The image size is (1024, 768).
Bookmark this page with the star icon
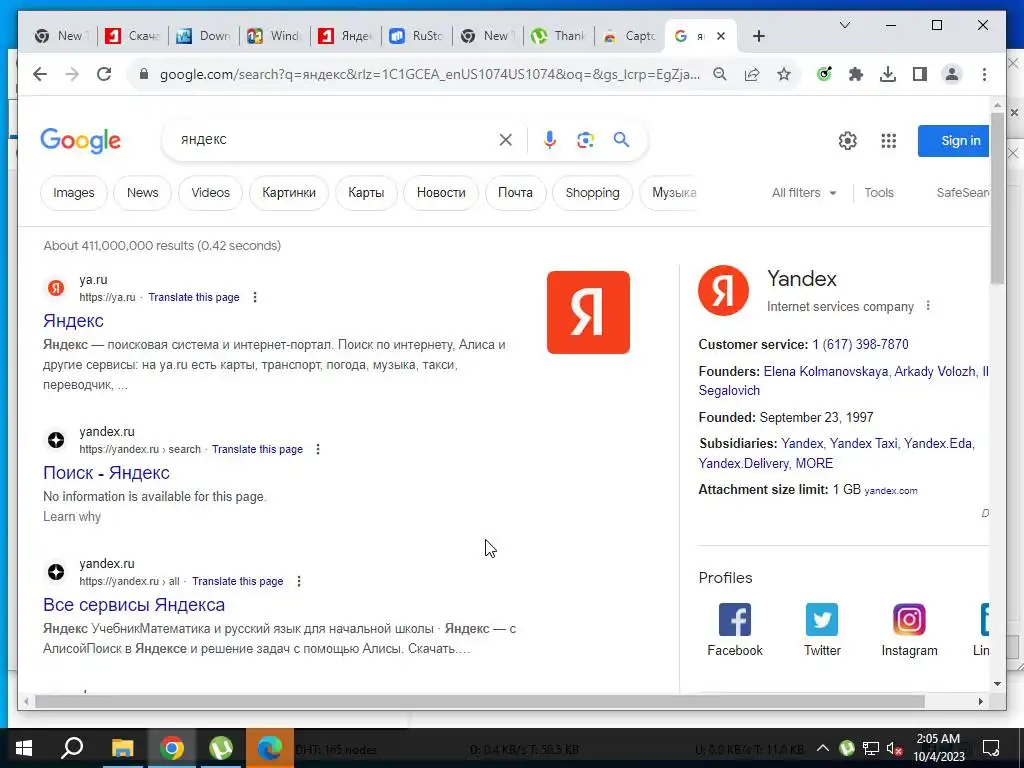(x=784, y=74)
